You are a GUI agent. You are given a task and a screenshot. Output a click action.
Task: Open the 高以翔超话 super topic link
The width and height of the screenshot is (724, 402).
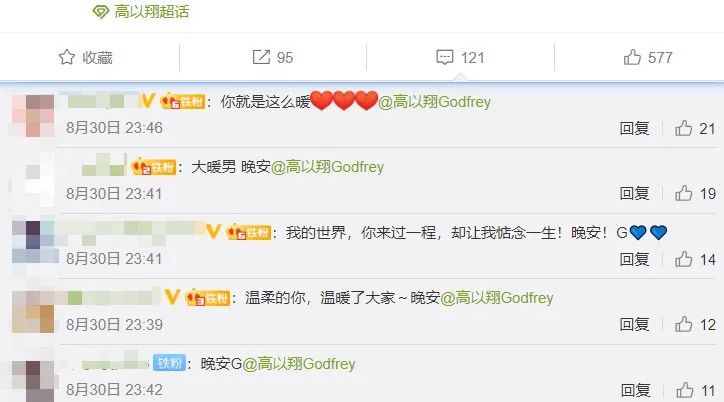(141, 12)
